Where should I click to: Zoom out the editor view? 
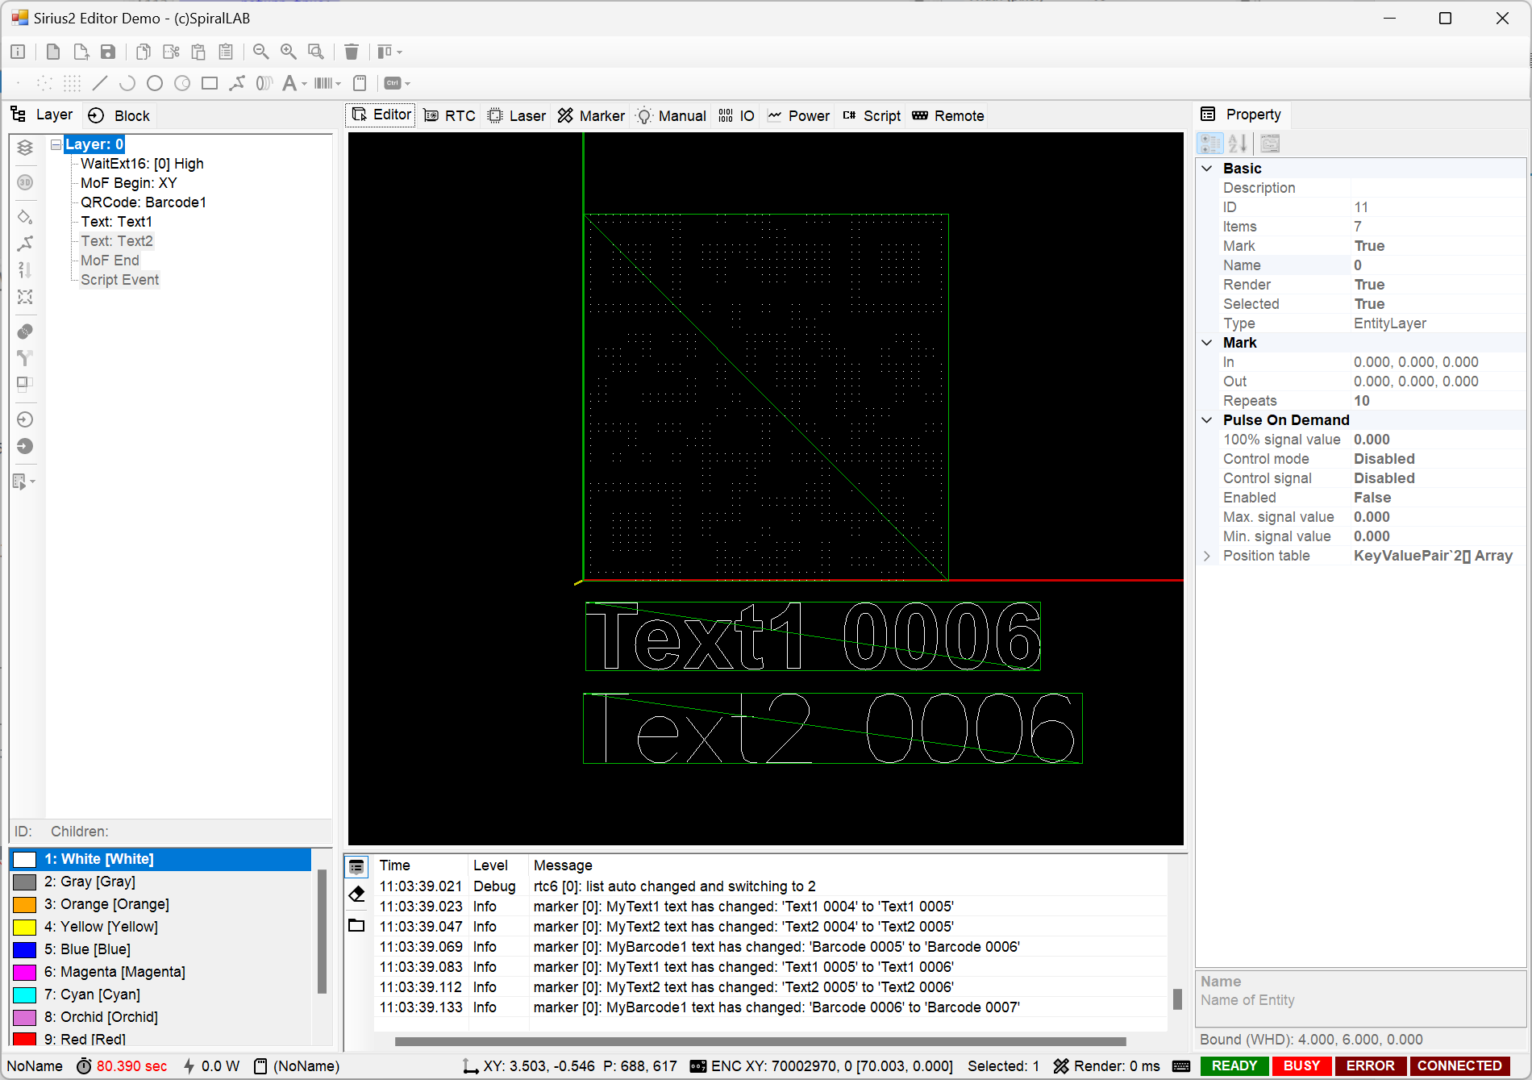(261, 52)
